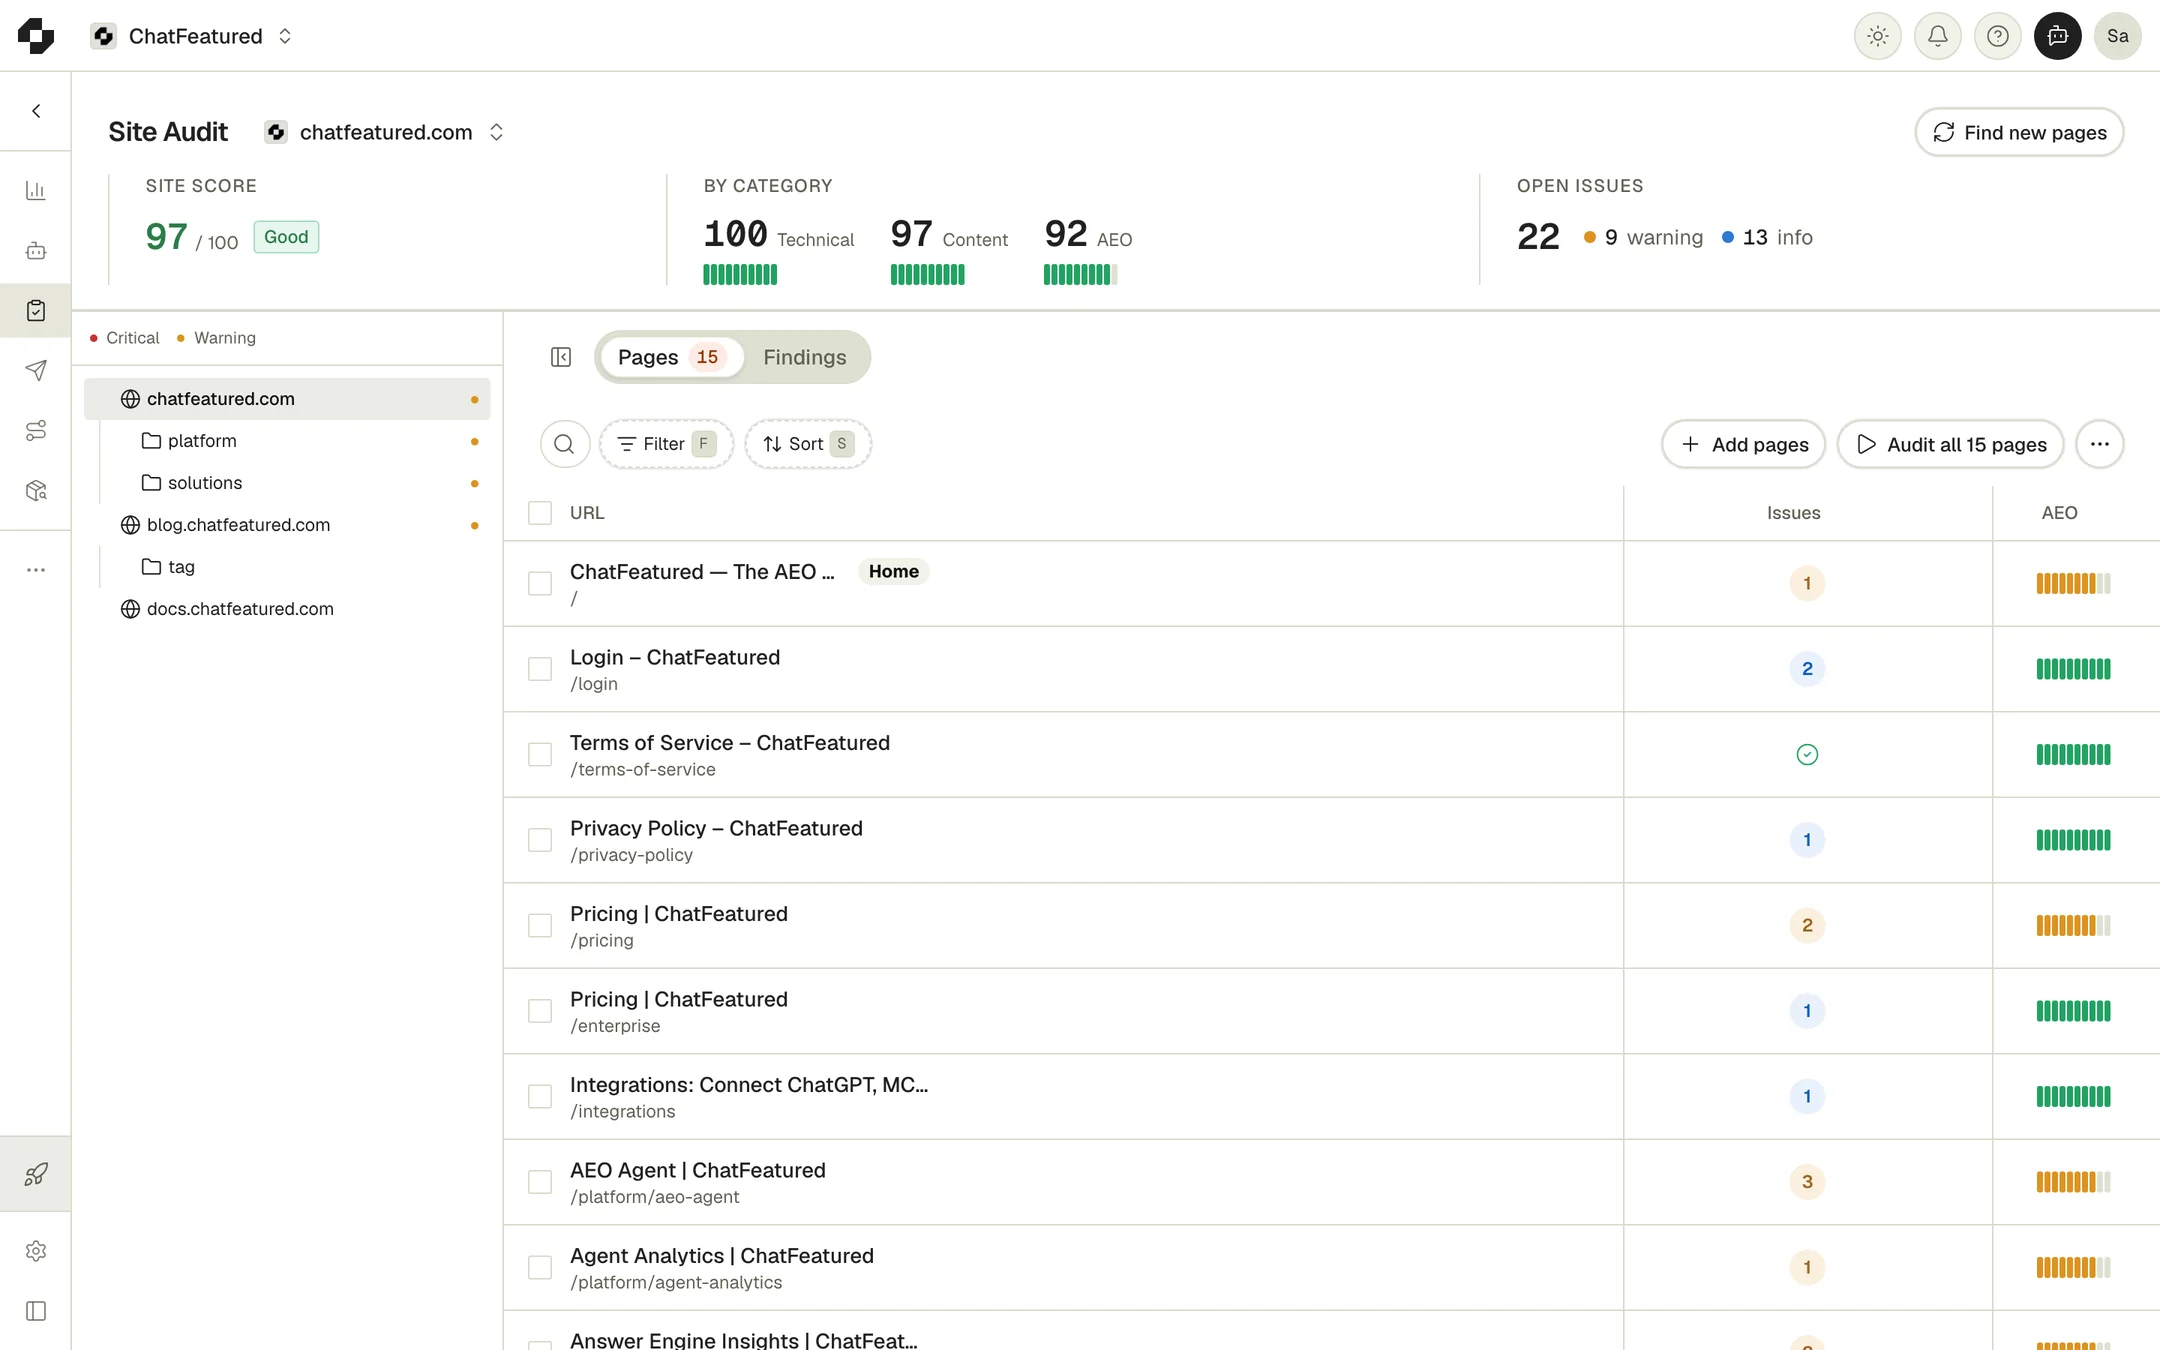Open the help question mark icon
Image resolution: width=2160 pixels, height=1350 pixels.
point(1998,36)
